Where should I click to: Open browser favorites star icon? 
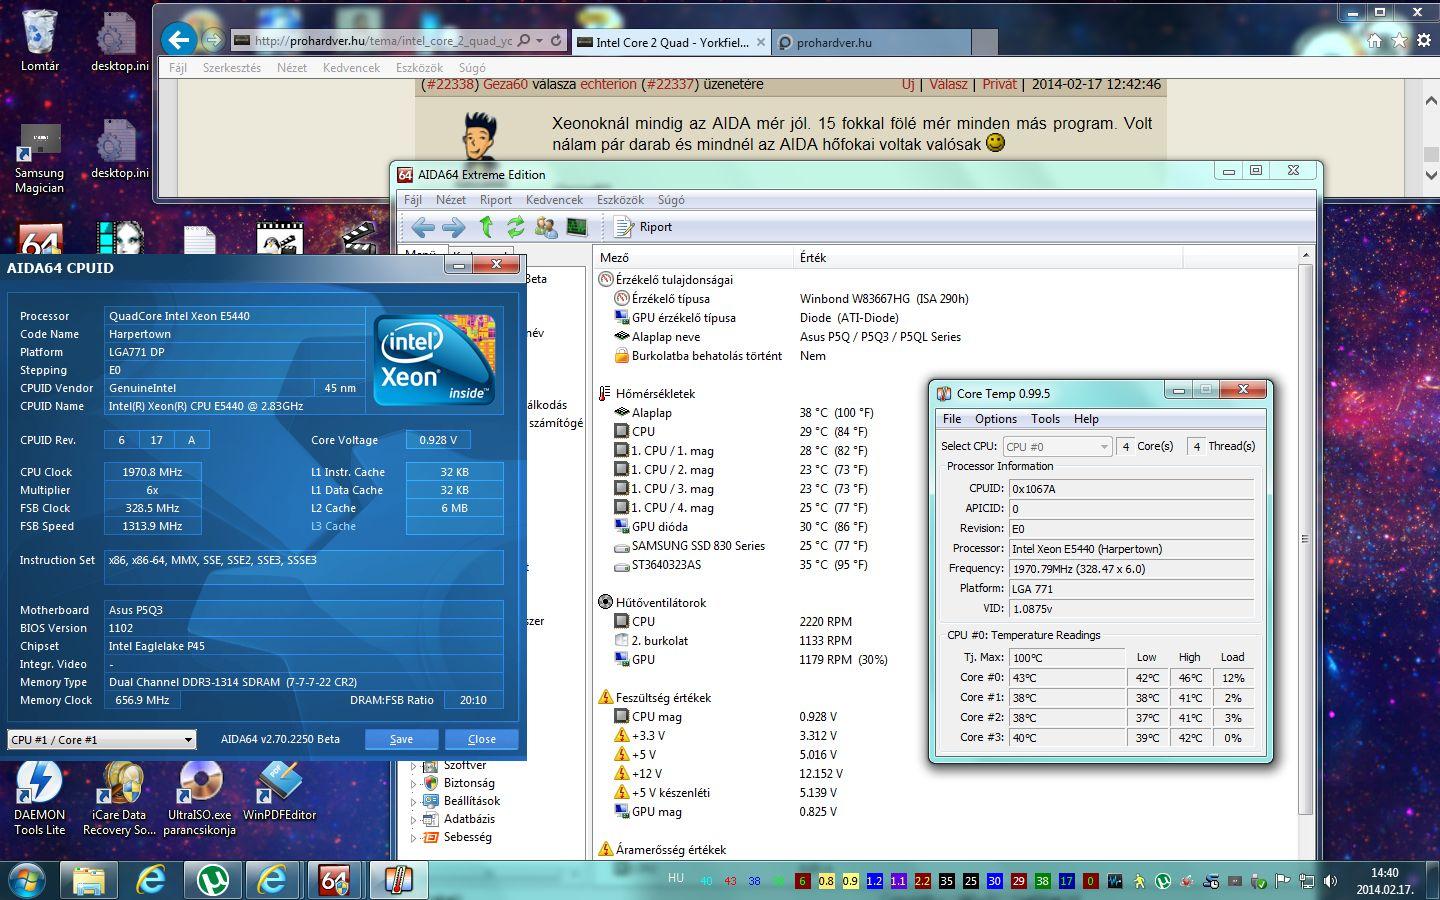pos(1399,41)
